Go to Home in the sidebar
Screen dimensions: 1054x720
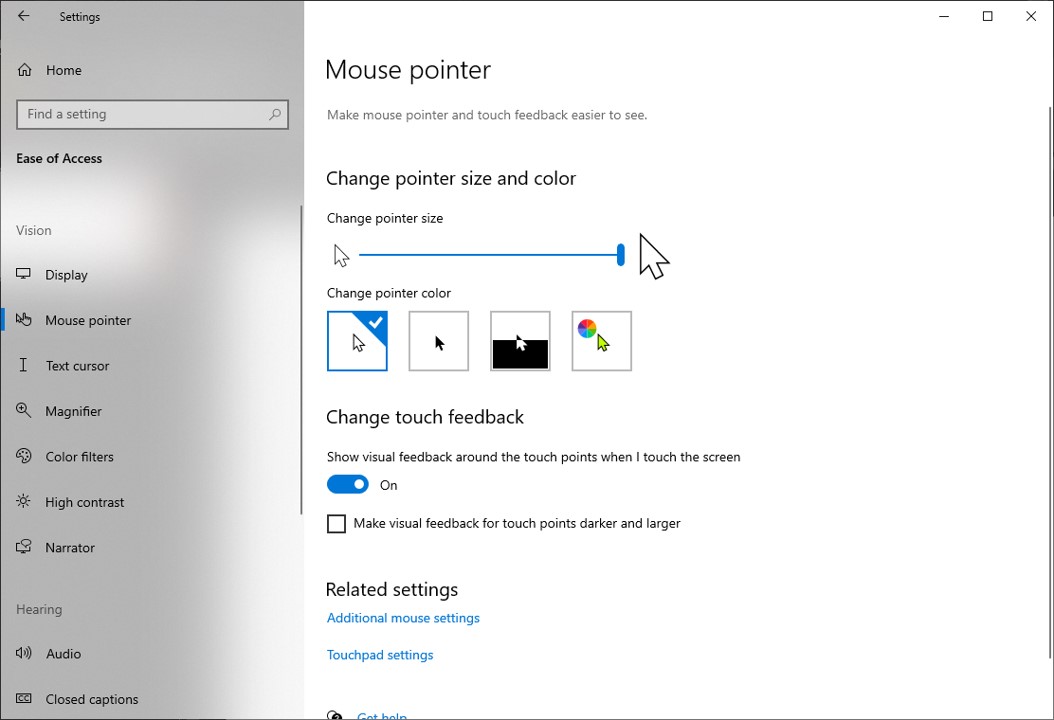(63, 70)
